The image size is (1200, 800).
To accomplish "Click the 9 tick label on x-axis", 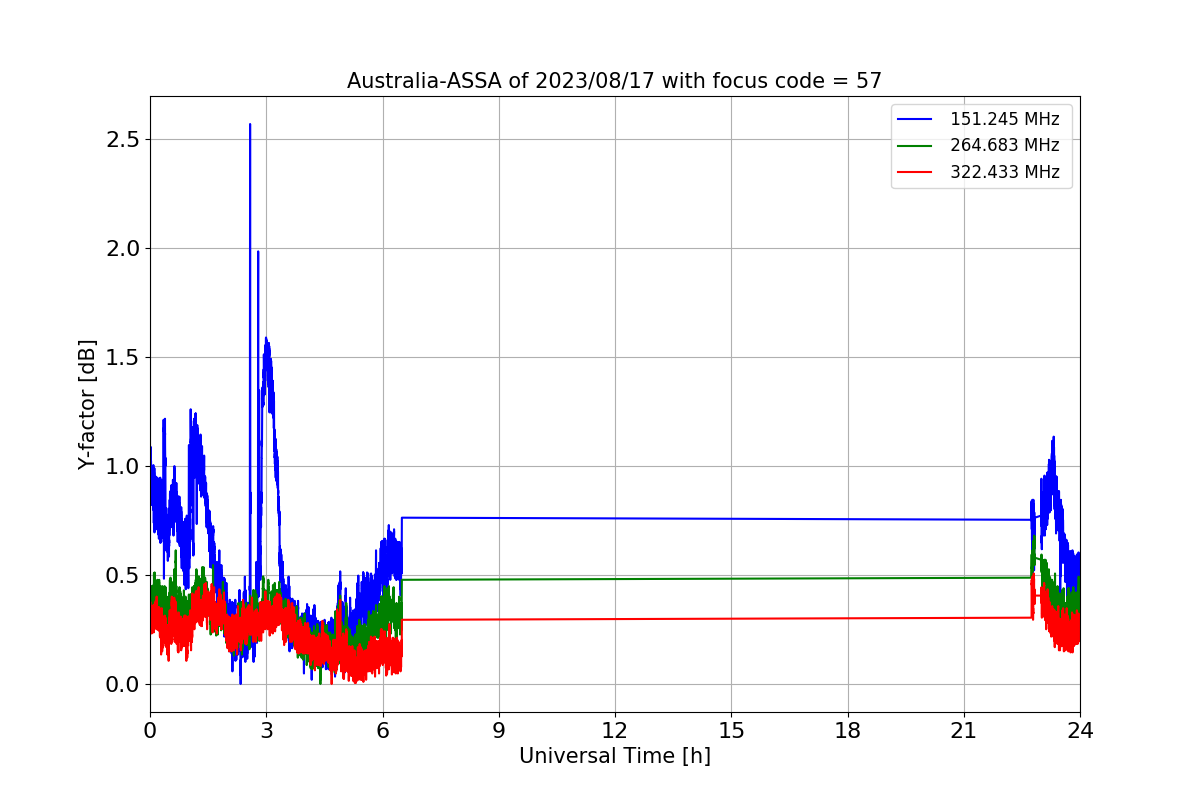I will 499,731.
